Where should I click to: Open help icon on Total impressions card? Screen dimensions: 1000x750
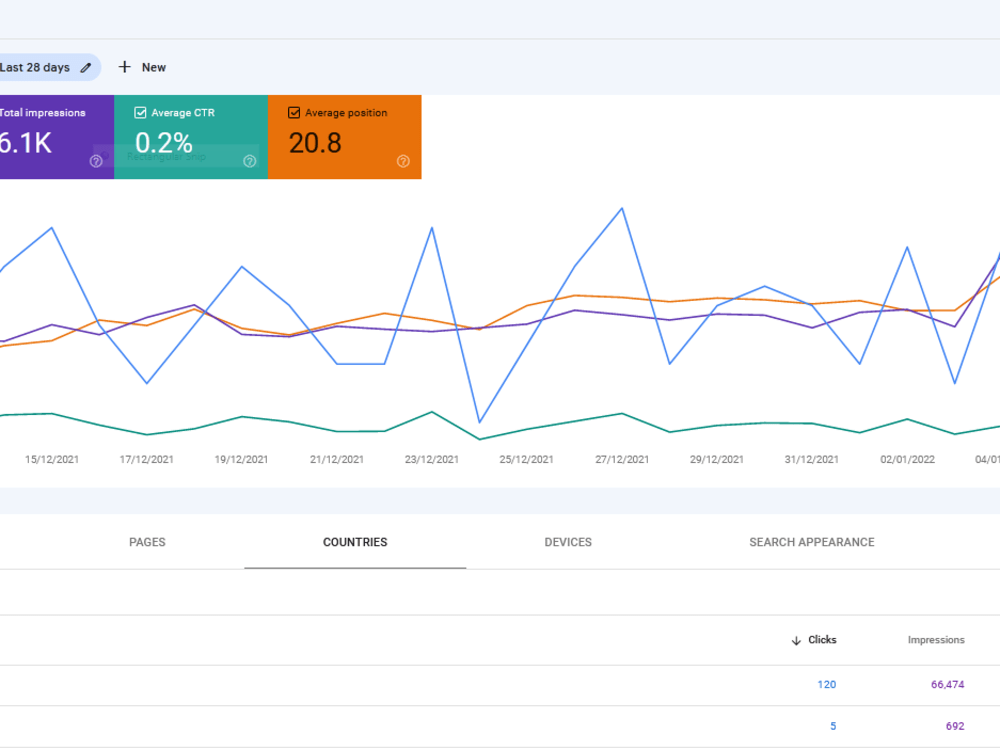96,161
